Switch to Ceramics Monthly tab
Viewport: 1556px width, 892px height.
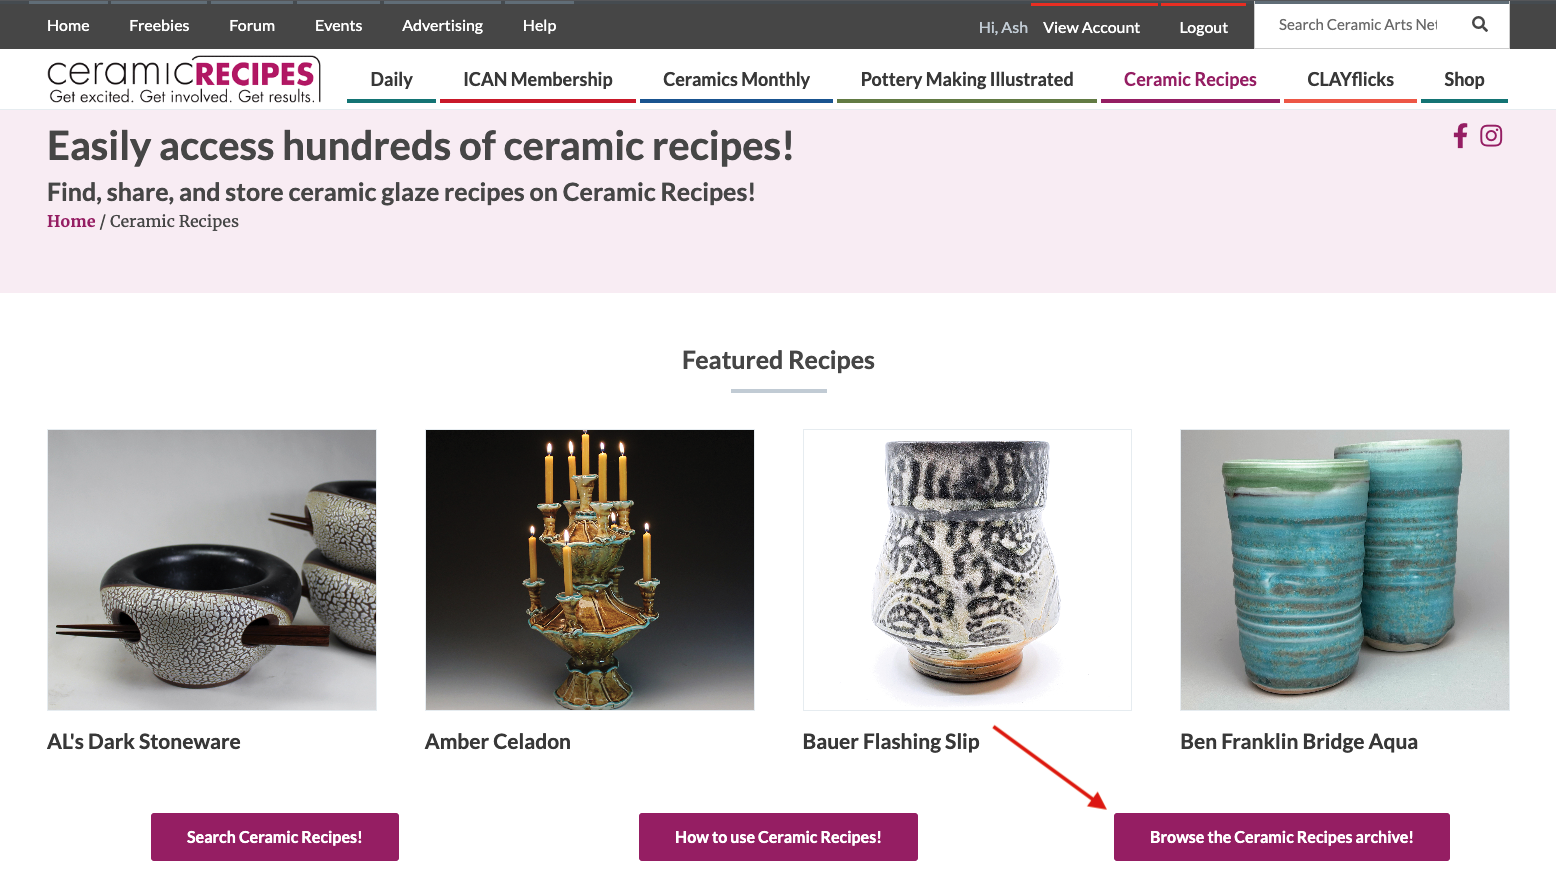736,80
